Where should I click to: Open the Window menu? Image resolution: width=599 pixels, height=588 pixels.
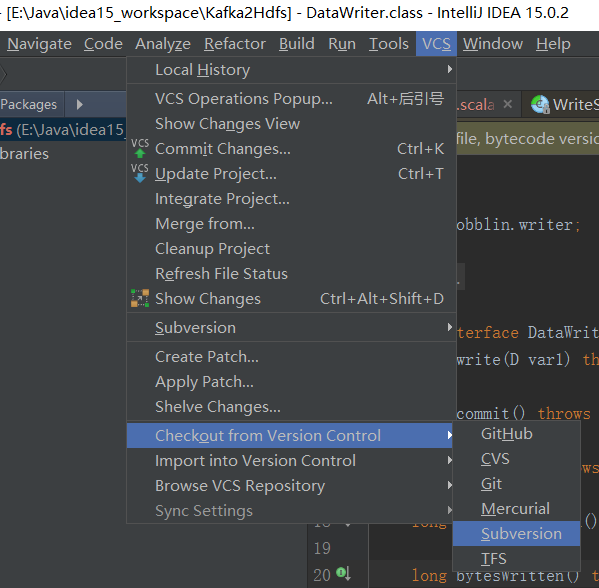click(x=493, y=44)
